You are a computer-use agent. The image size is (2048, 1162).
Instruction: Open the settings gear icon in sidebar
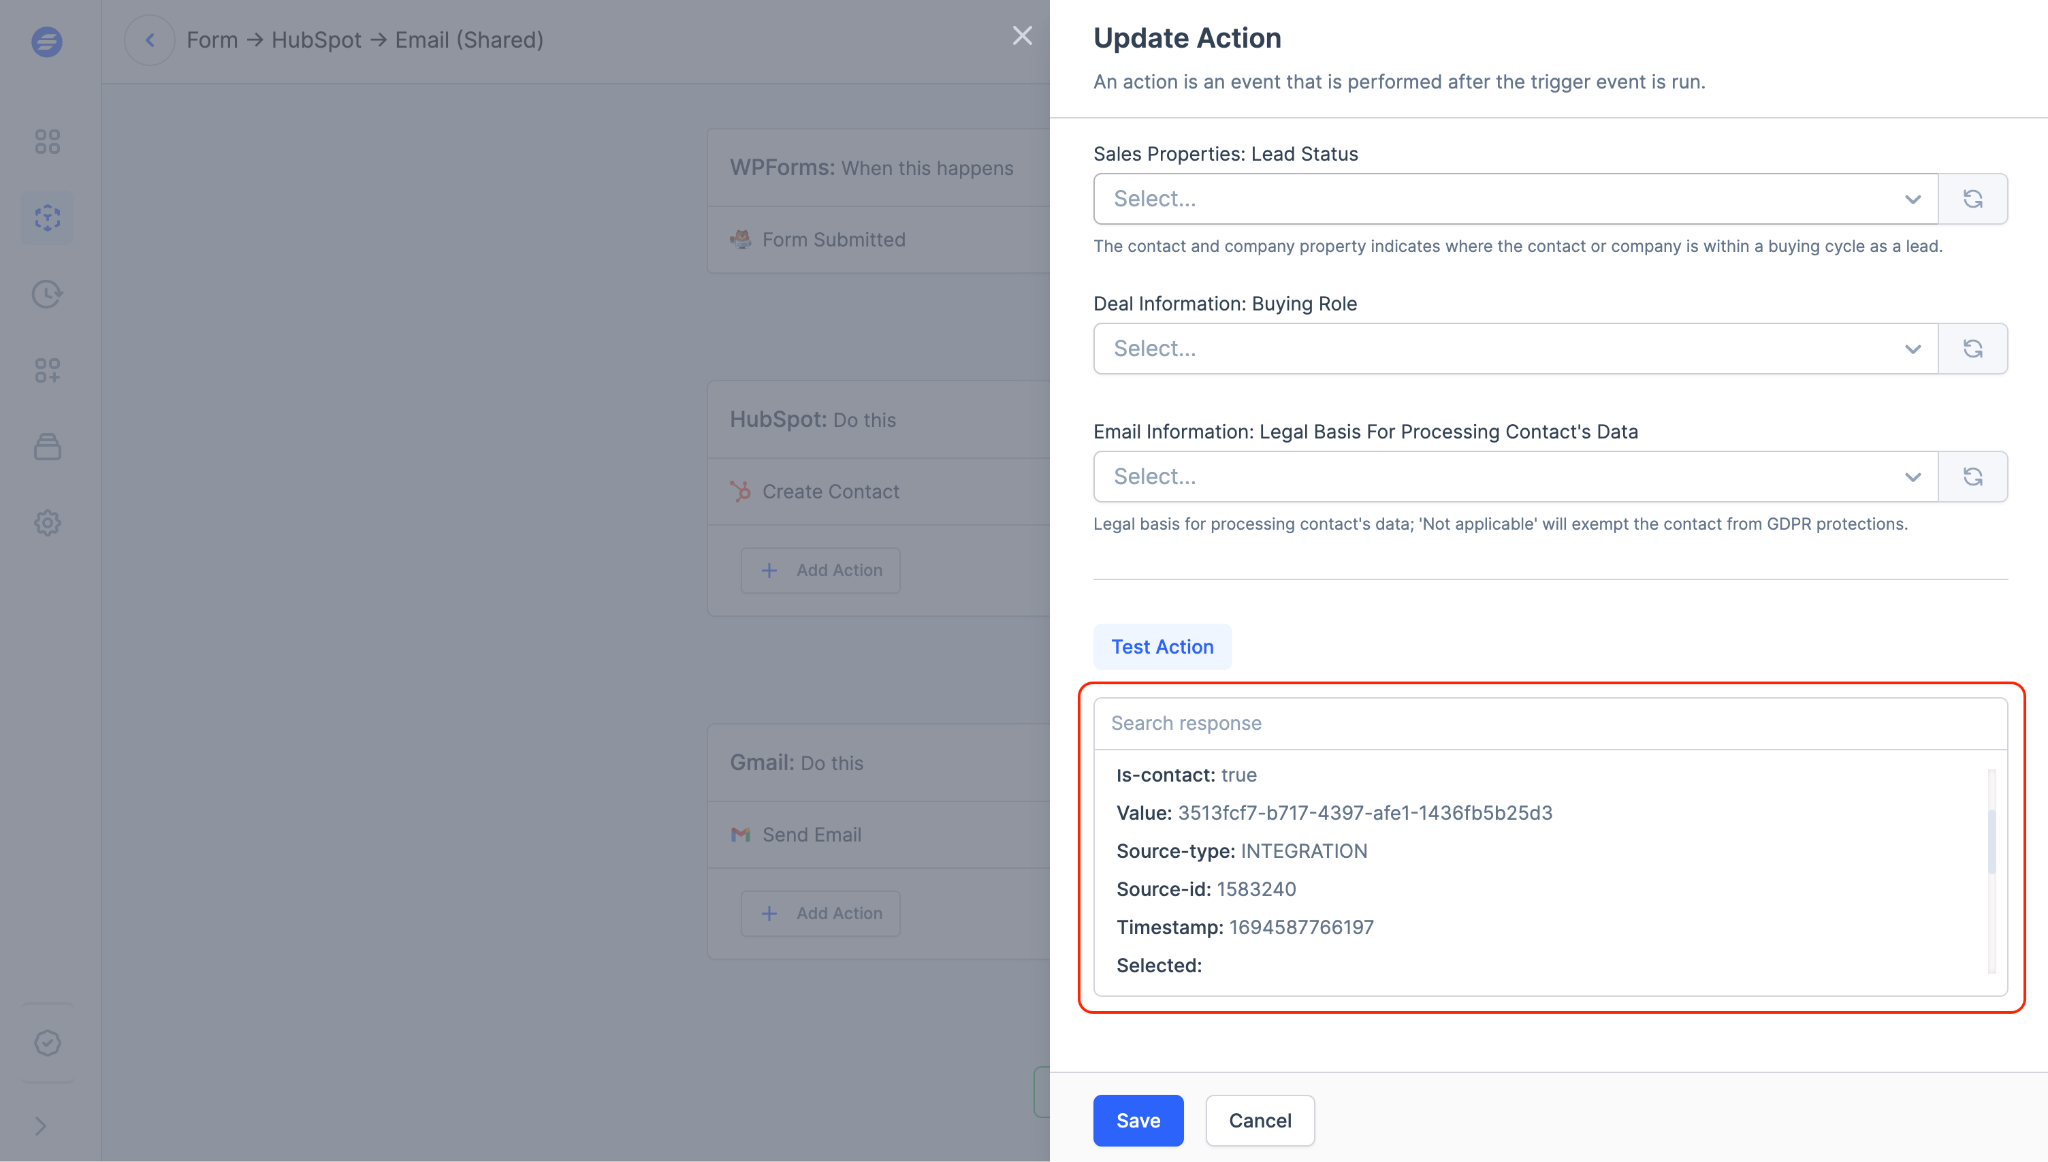tap(47, 523)
